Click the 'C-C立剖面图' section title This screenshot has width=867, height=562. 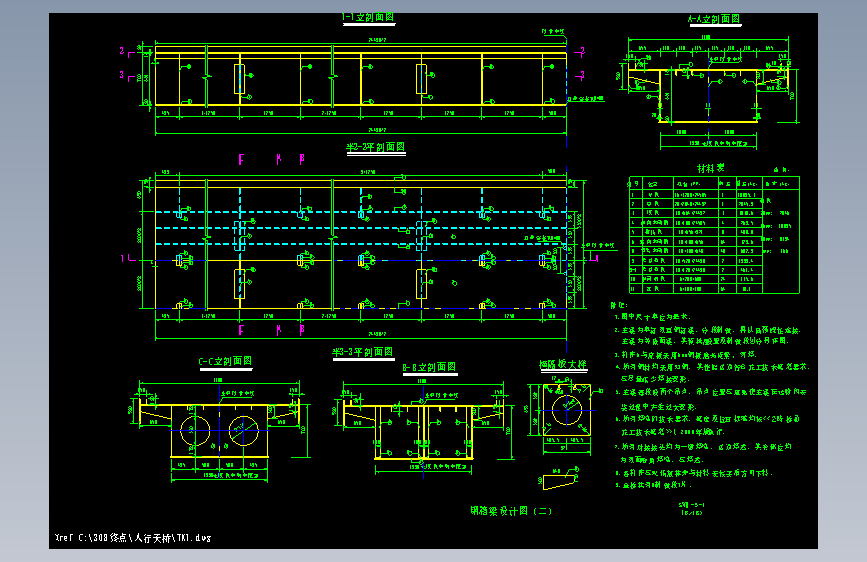click(225, 362)
